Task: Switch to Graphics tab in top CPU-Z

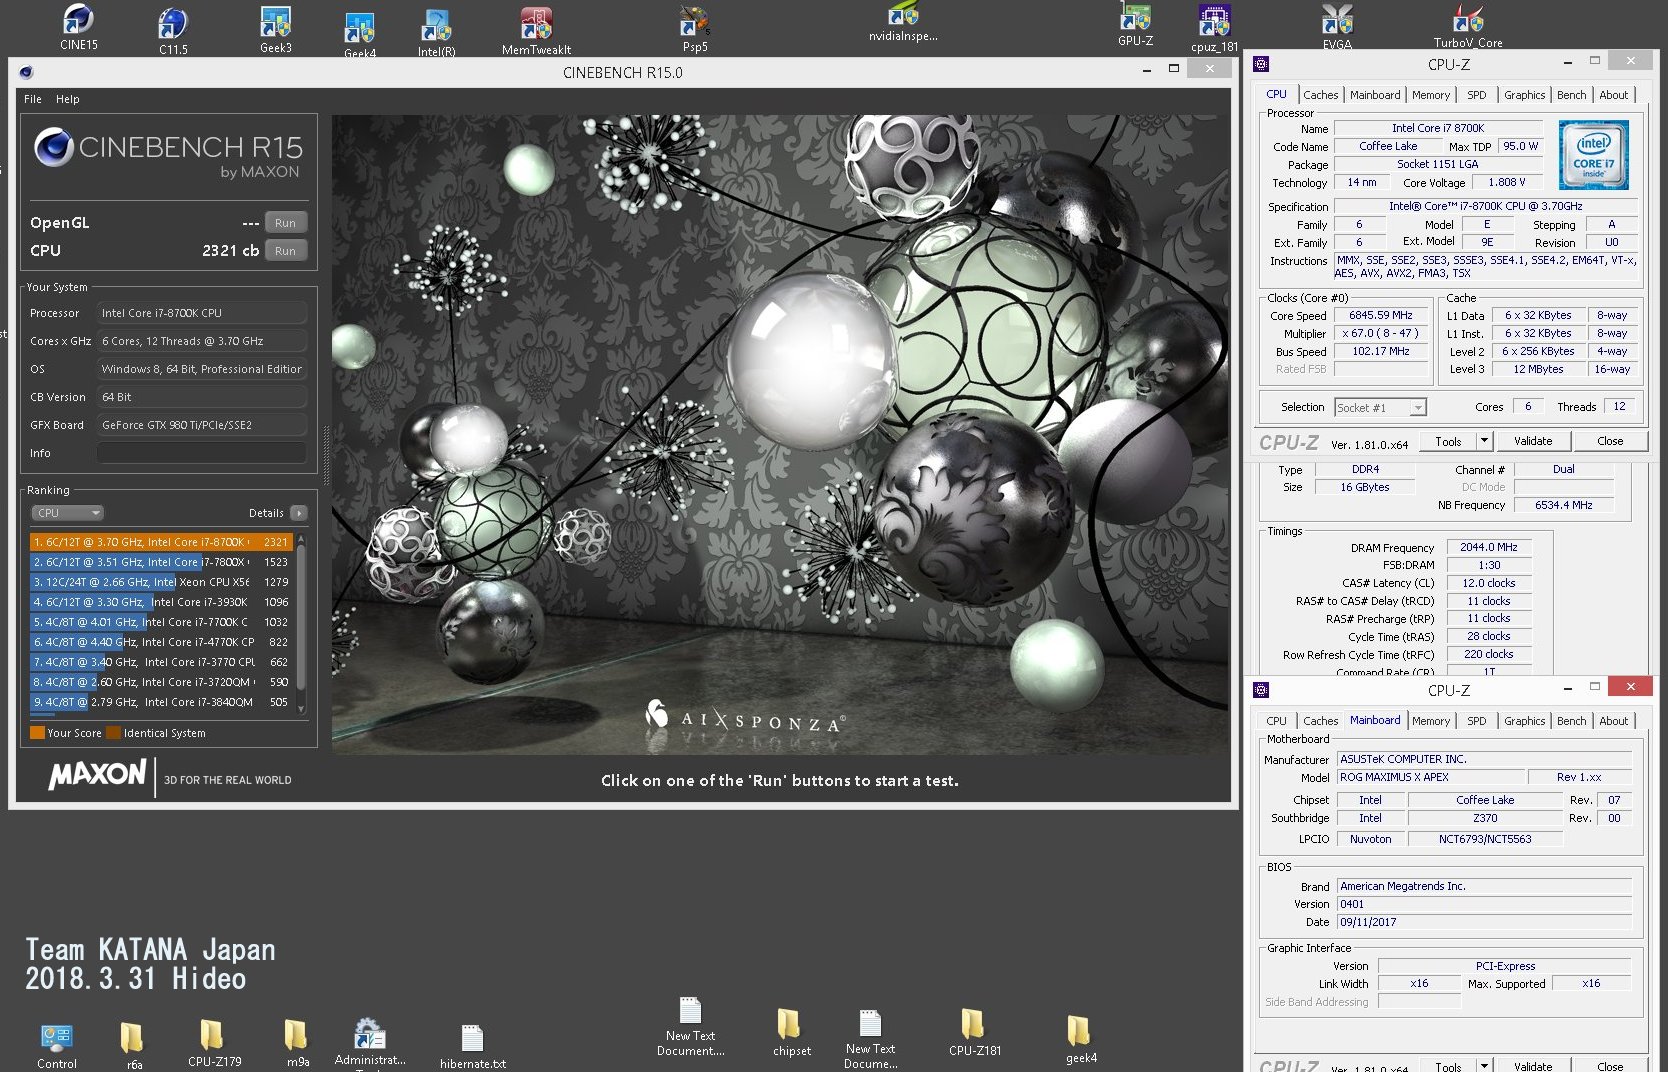Action: pyautogui.click(x=1524, y=95)
